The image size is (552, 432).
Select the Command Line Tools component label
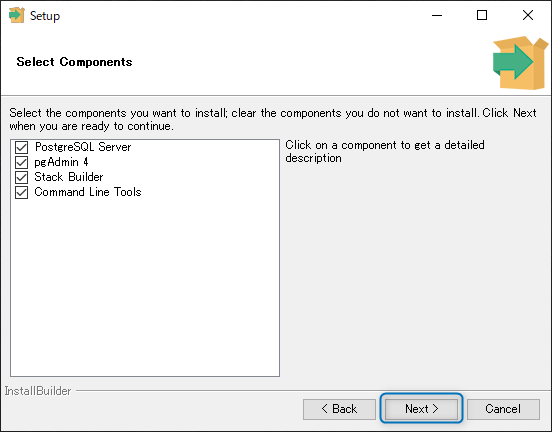[88, 192]
